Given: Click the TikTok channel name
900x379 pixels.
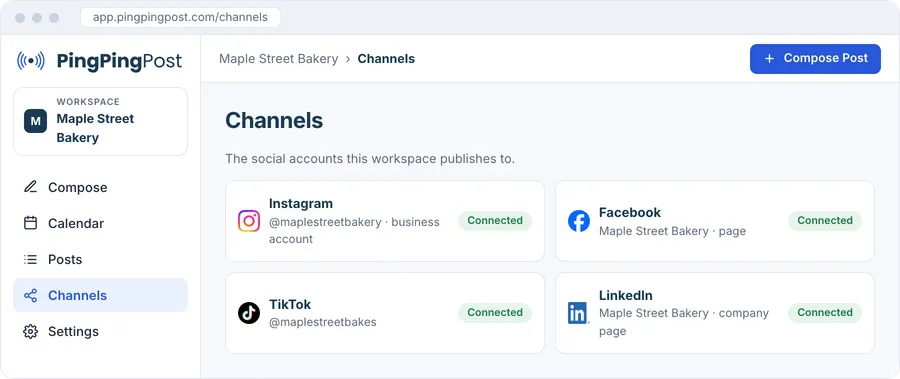Looking at the screenshot, I should [290, 304].
